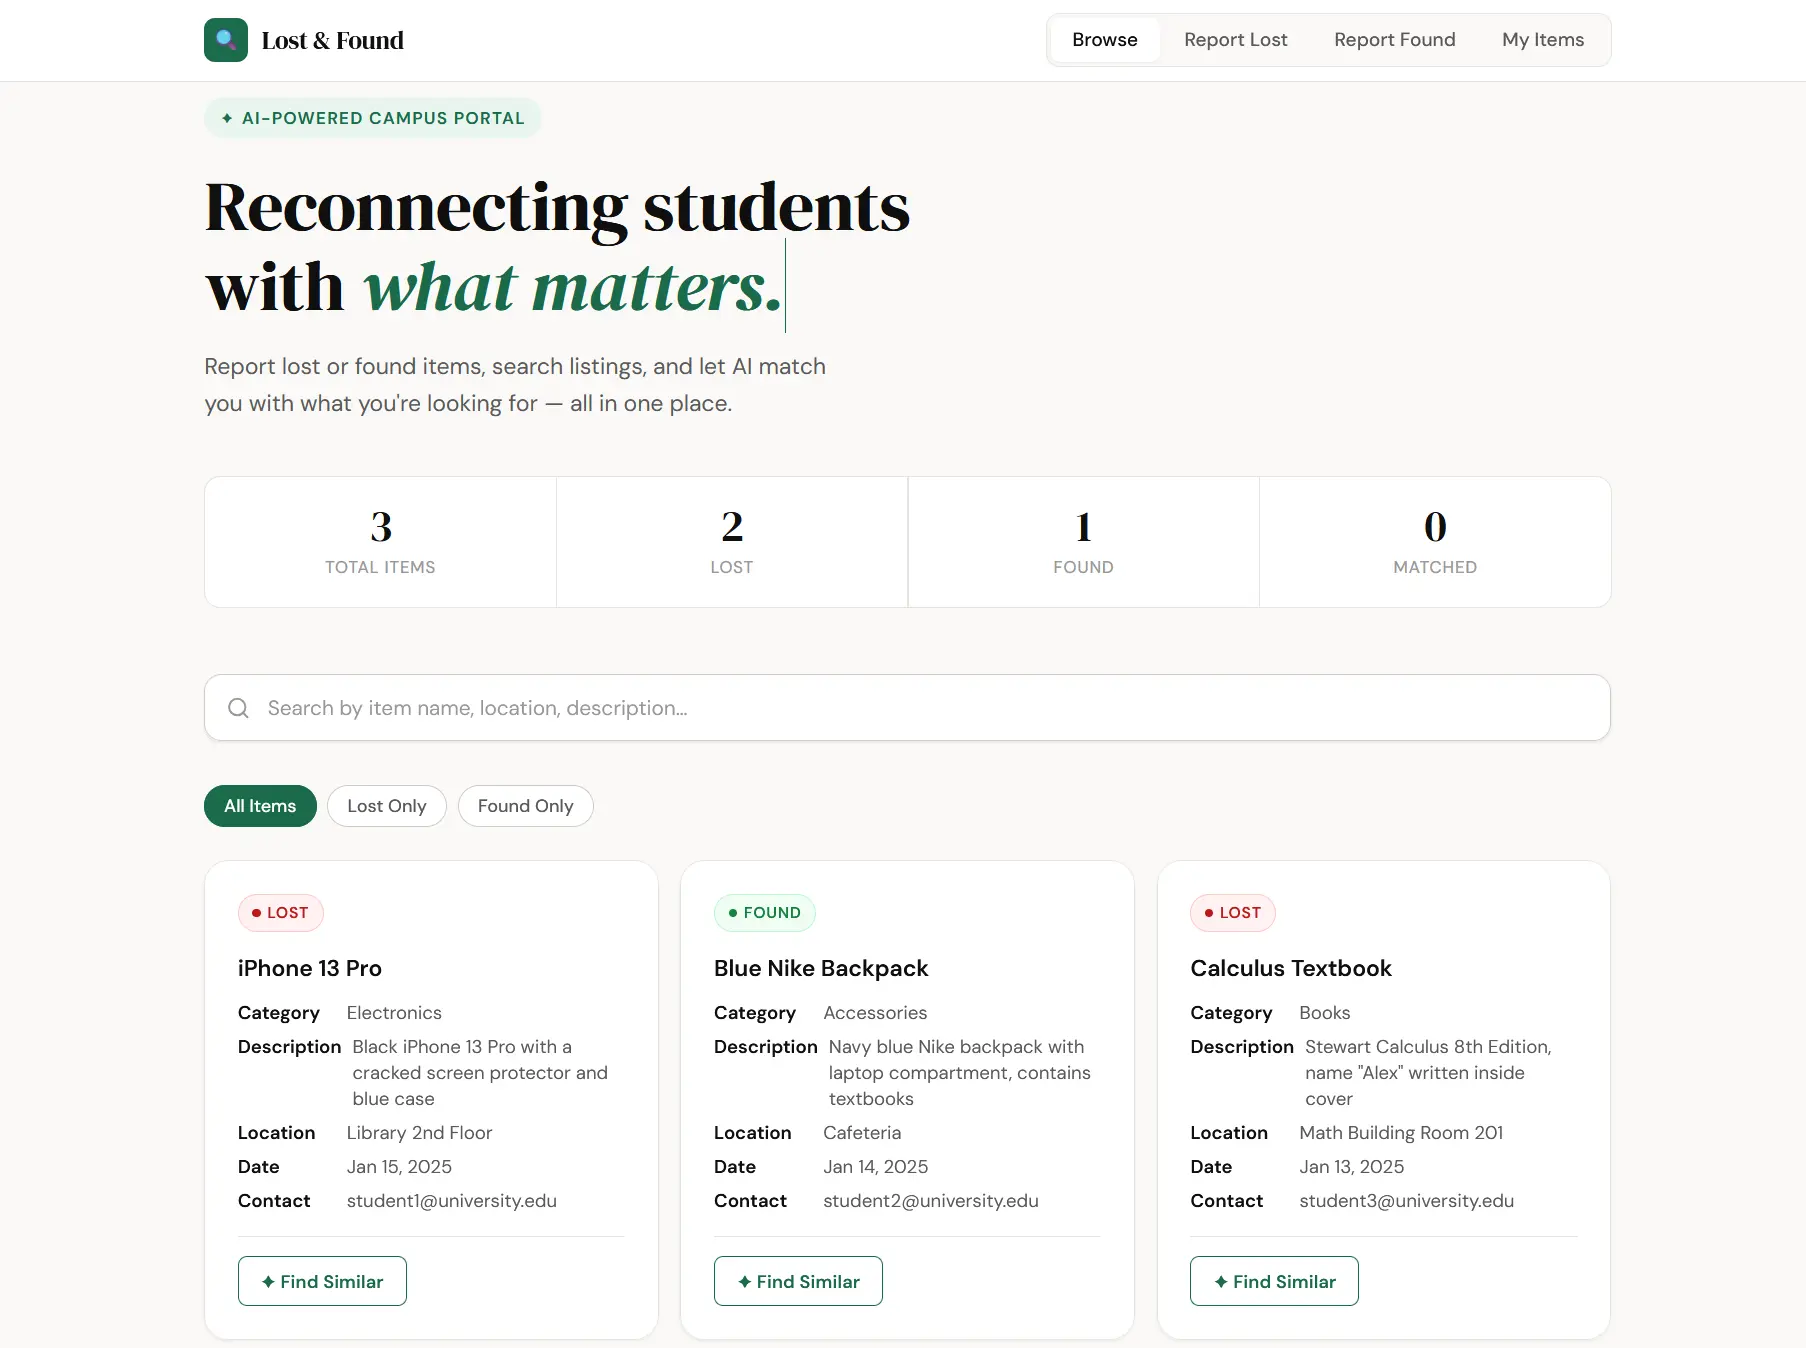This screenshot has height=1348, width=1806.
Task: Click the Blue Nike Backpack title
Action: 821,968
